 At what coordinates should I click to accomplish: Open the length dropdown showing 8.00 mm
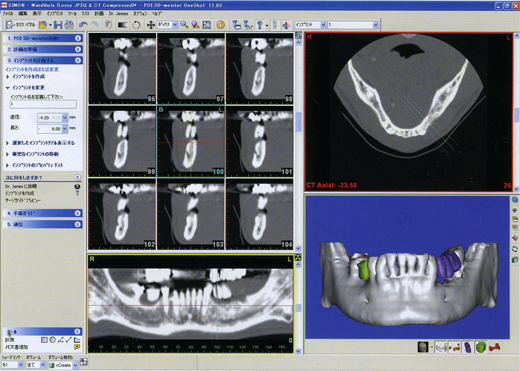click(x=65, y=128)
